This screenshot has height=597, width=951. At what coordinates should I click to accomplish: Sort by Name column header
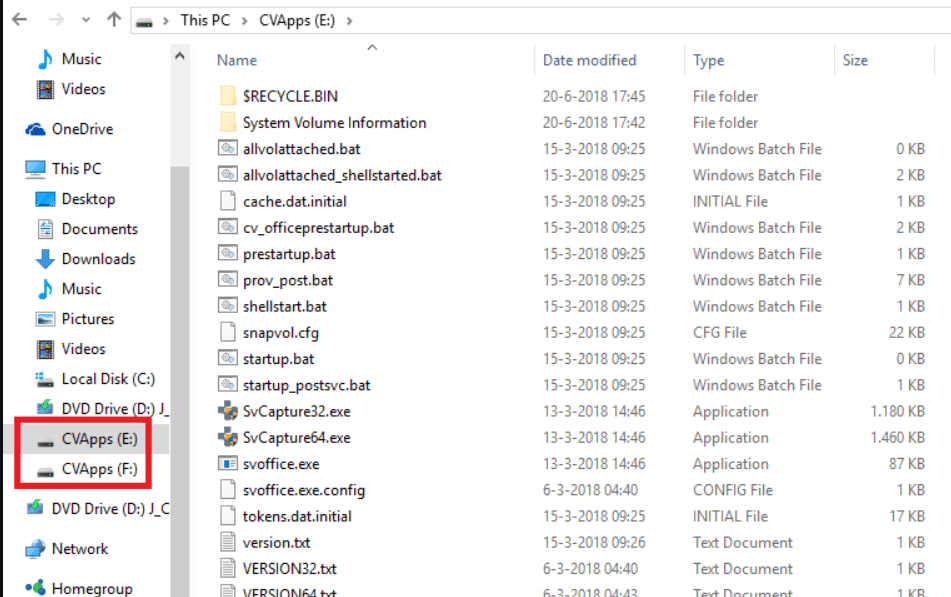click(237, 60)
